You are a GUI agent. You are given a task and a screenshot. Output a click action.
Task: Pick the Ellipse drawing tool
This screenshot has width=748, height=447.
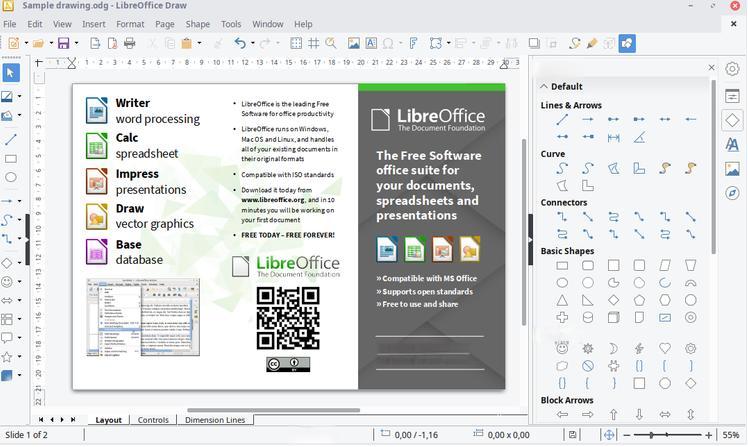pos(11,177)
